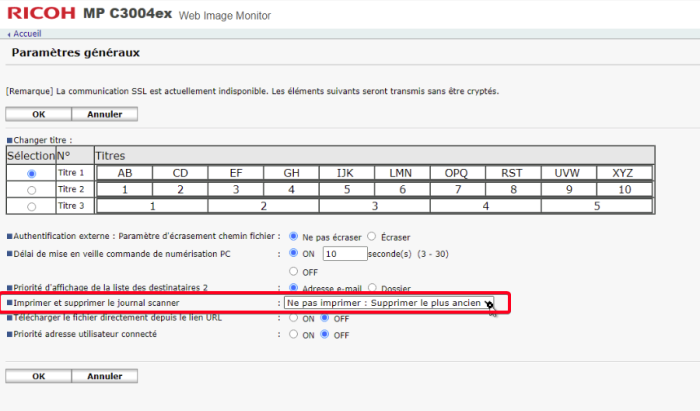
Task: Select 'Adresse e-mail' display priority
Action: (x=294, y=288)
